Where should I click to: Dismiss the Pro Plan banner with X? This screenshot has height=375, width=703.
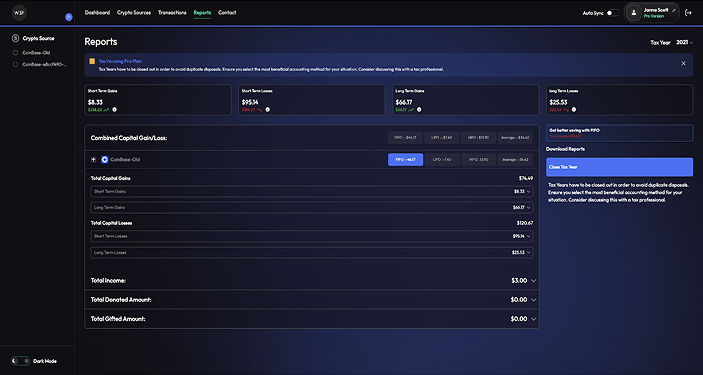click(x=683, y=63)
